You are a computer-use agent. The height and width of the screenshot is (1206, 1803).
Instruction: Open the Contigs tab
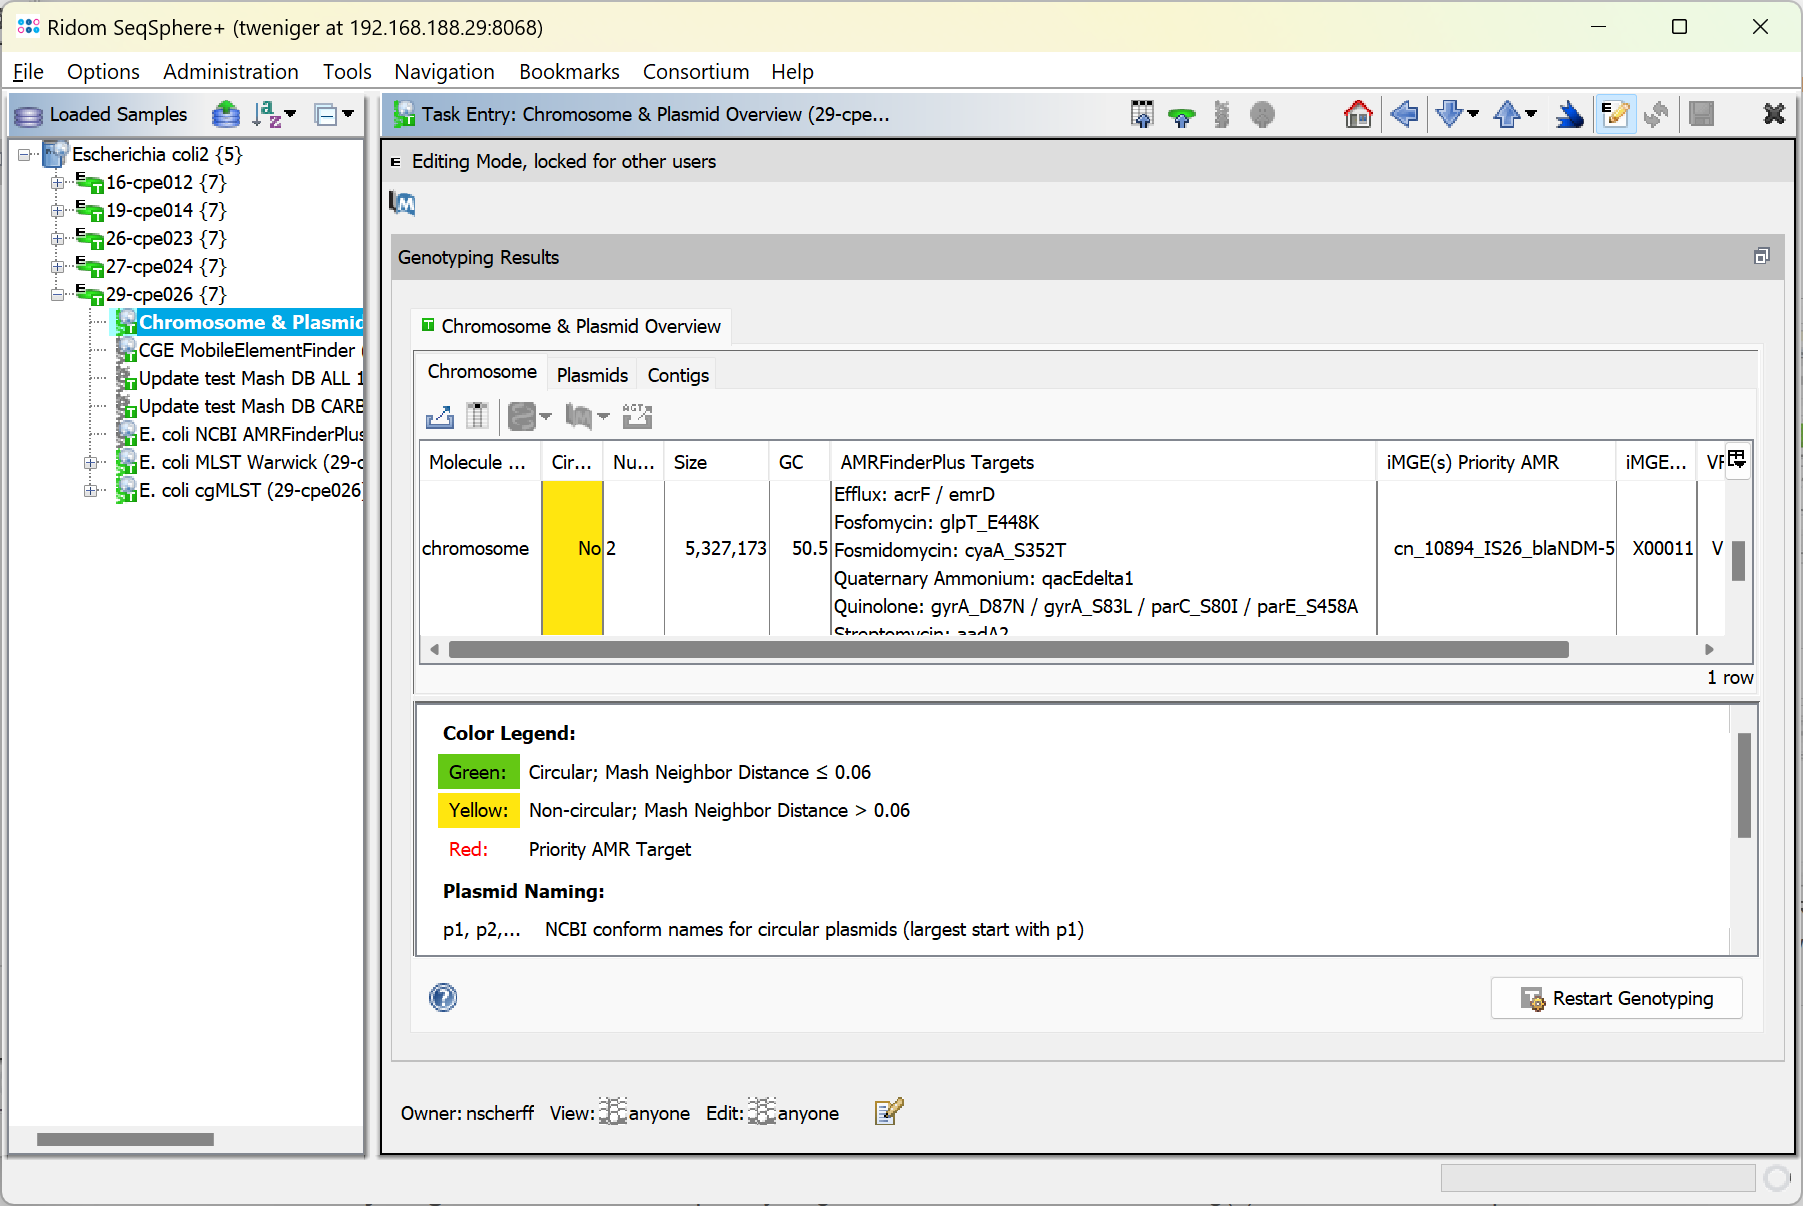point(678,375)
